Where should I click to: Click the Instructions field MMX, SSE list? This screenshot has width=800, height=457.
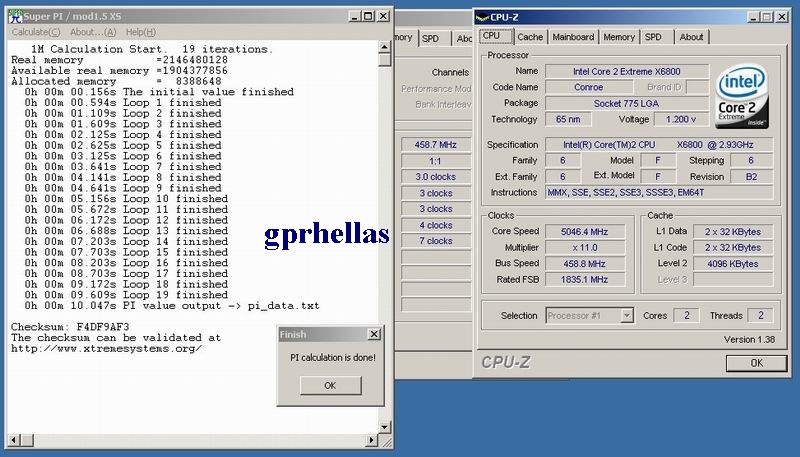coord(659,192)
